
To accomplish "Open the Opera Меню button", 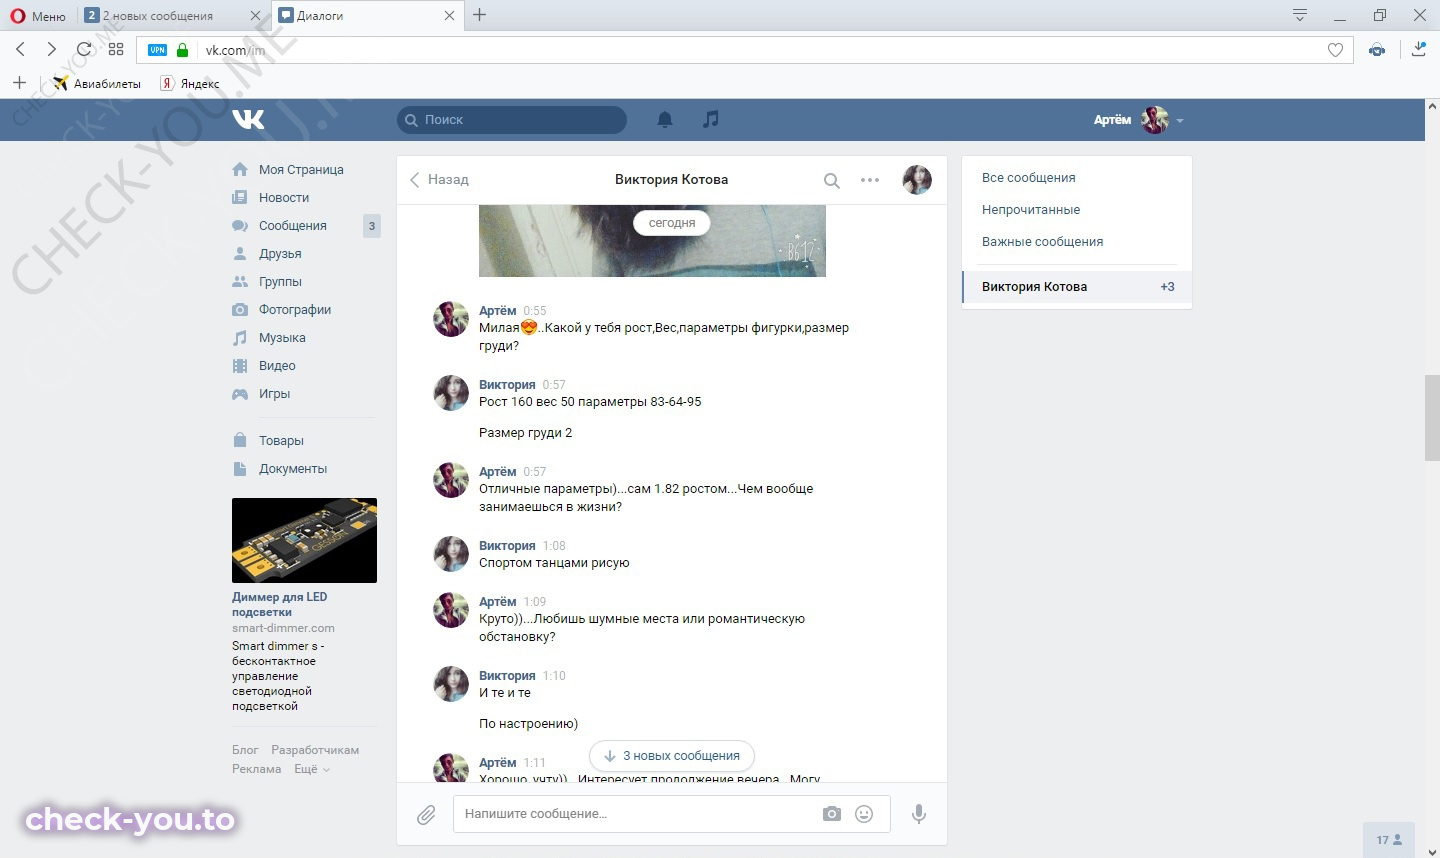I will click(37, 16).
